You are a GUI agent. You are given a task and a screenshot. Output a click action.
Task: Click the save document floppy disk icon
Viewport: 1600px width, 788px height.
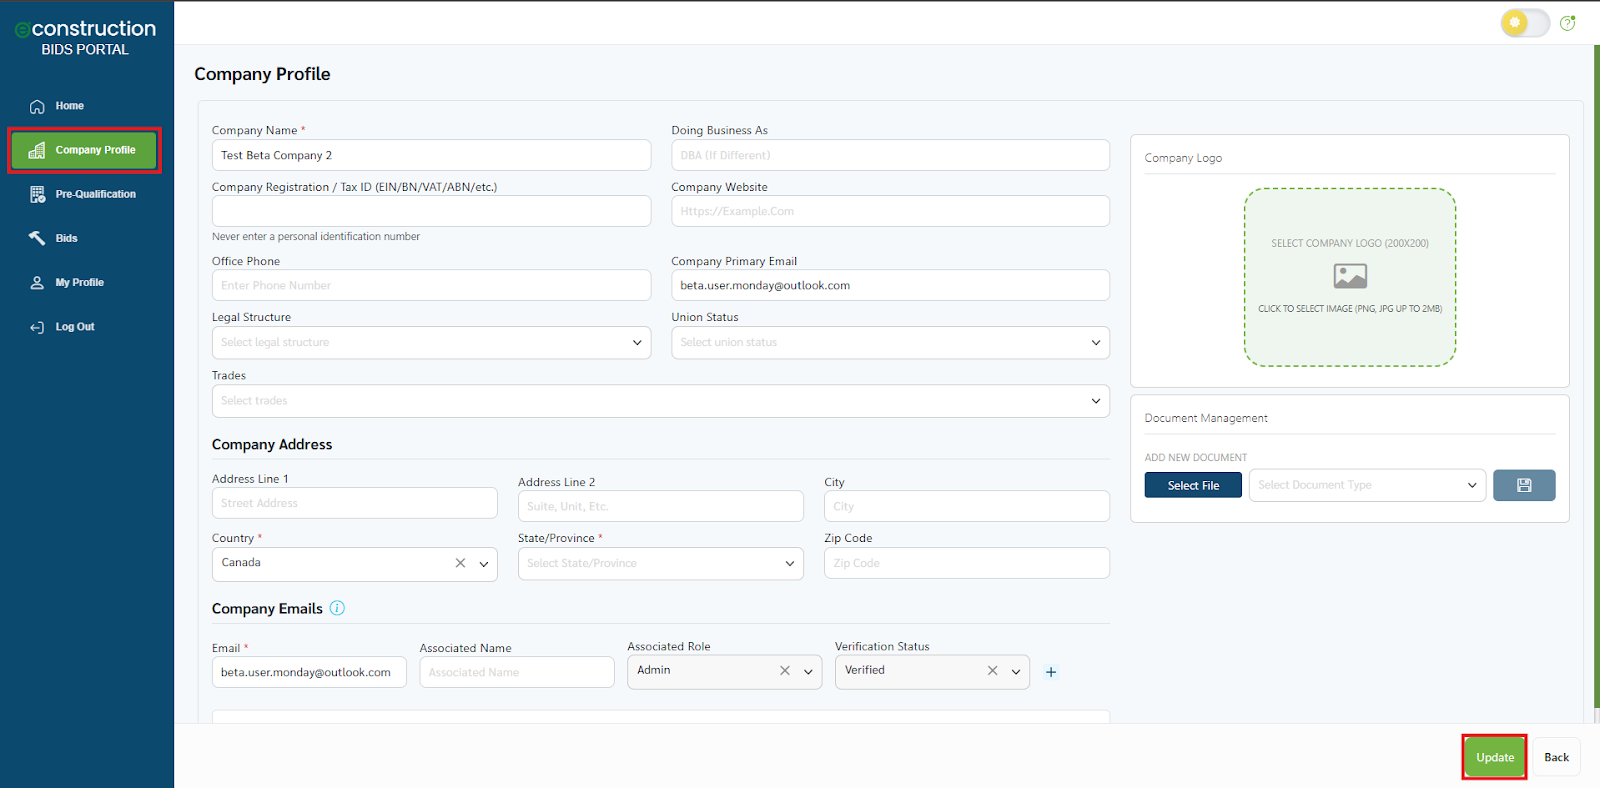point(1523,485)
